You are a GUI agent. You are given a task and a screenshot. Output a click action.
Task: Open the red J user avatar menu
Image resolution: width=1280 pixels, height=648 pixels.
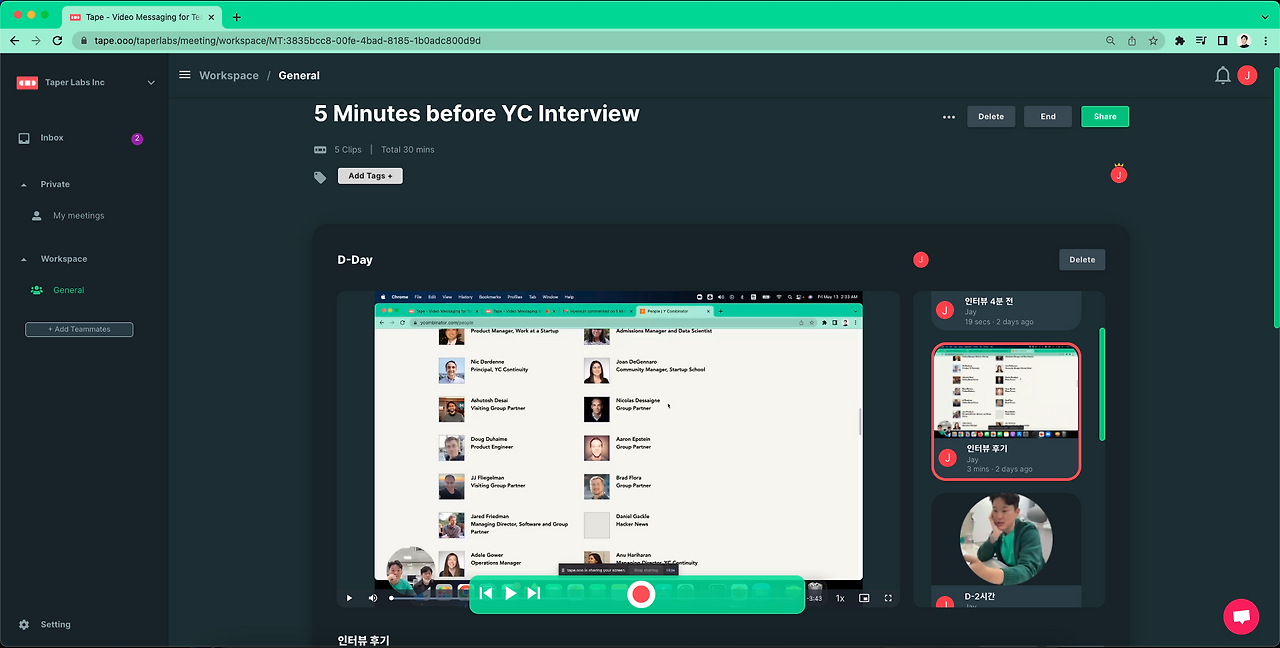1247,75
